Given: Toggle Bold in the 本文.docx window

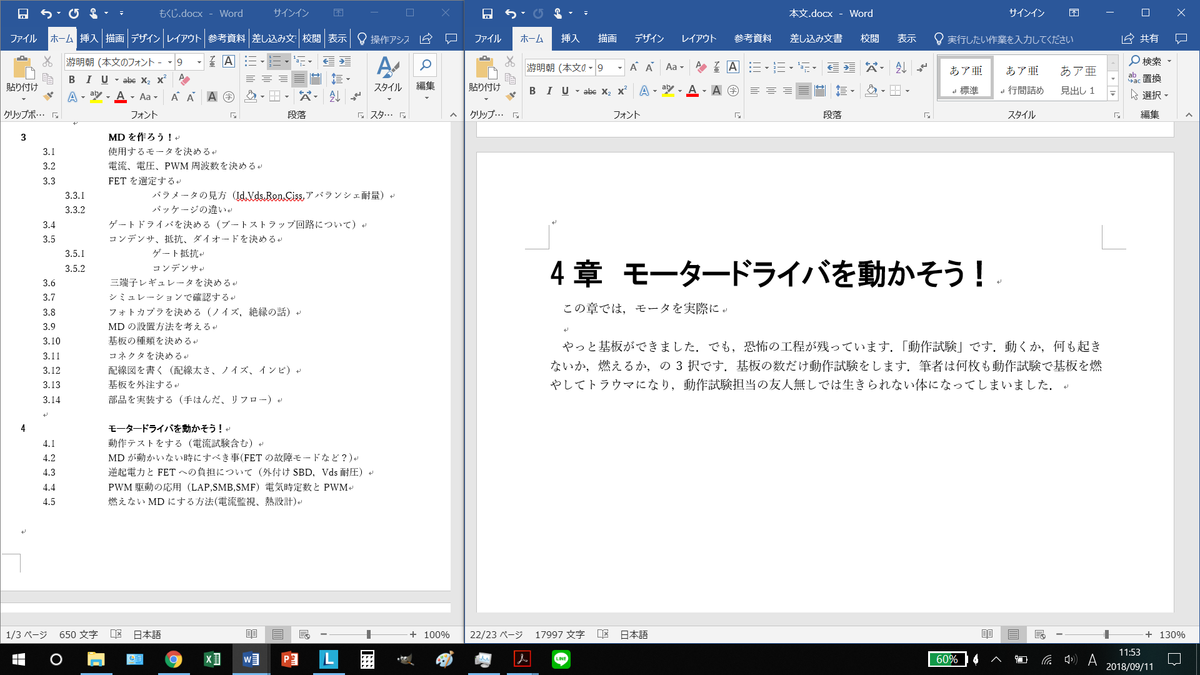Looking at the screenshot, I should pyautogui.click(x=532, y=91).
